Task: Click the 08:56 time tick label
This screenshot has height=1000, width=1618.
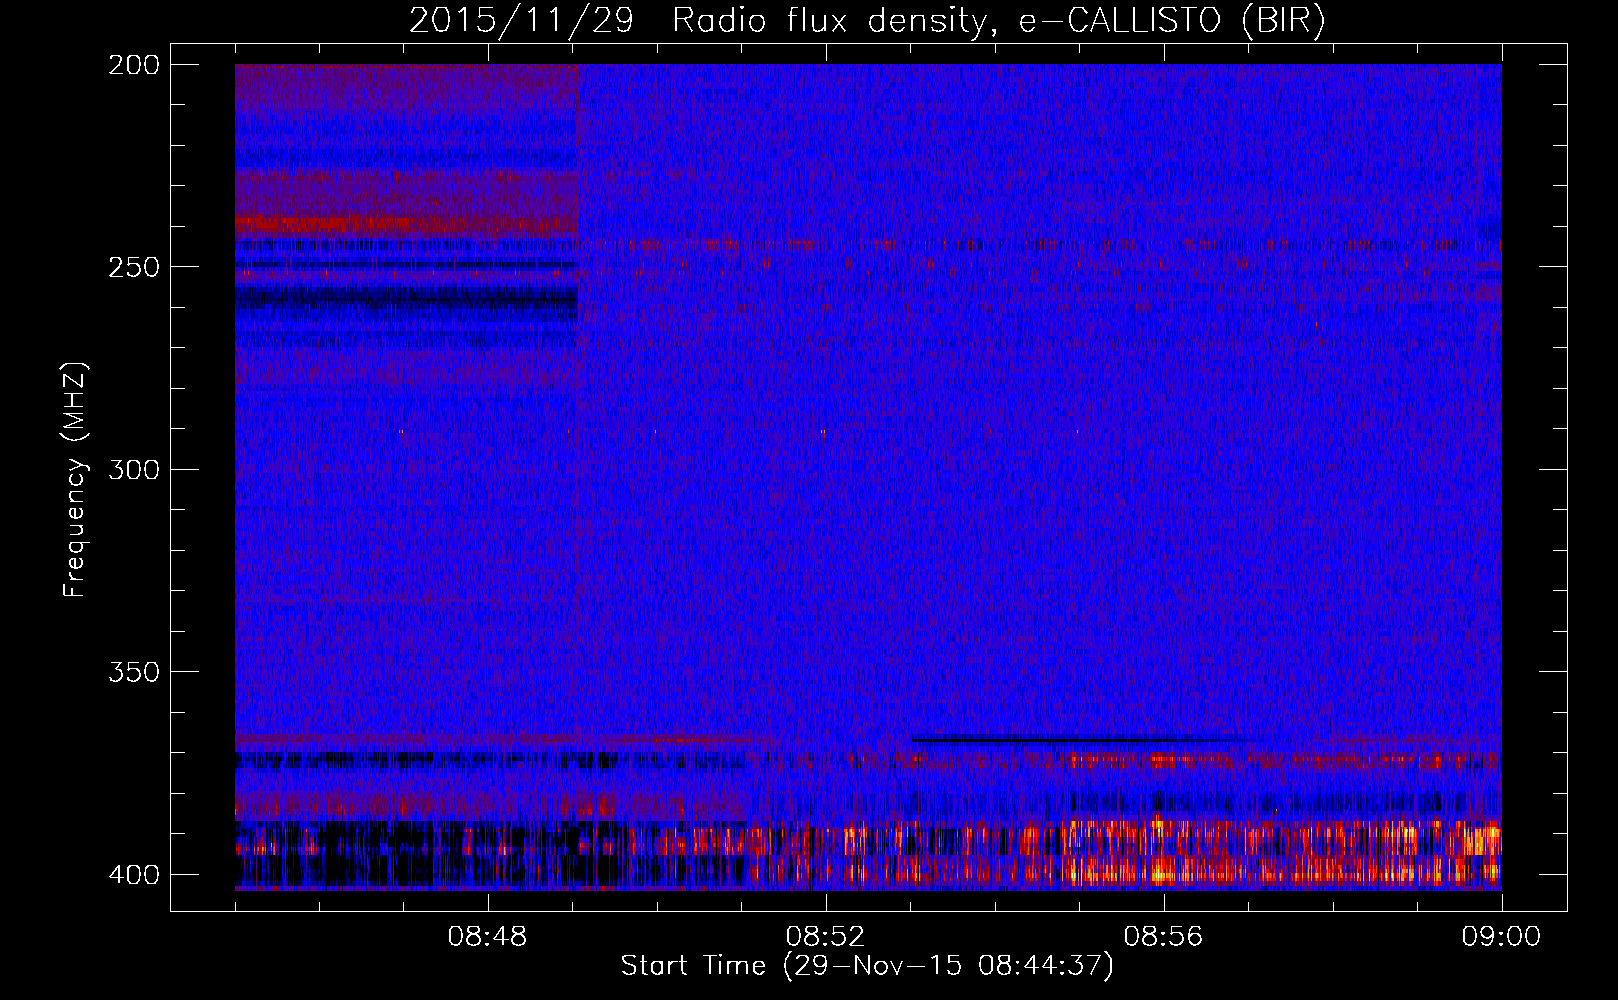Action: click(1164, 937)
